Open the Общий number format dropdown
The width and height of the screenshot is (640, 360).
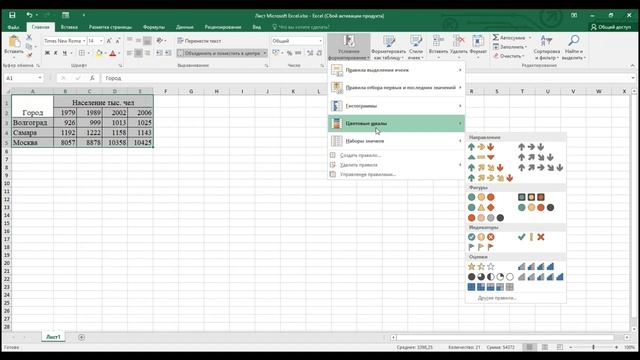coord(320,41)
